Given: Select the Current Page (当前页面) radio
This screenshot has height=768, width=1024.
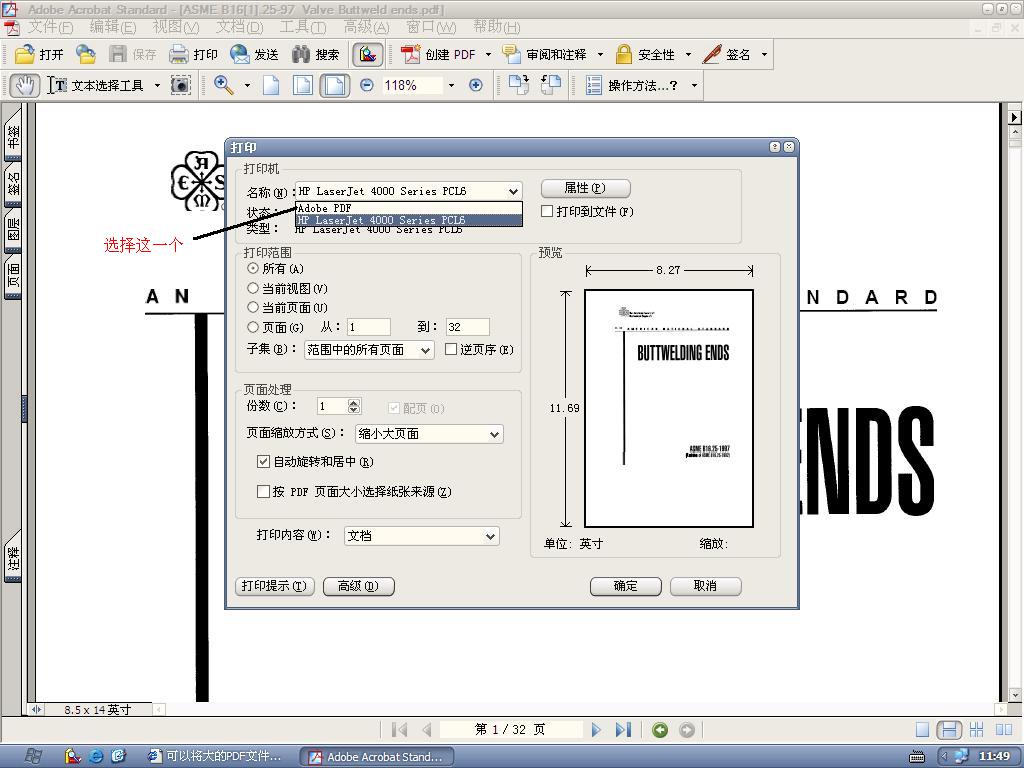Looking at the screenshot, I should click(253, 307).
